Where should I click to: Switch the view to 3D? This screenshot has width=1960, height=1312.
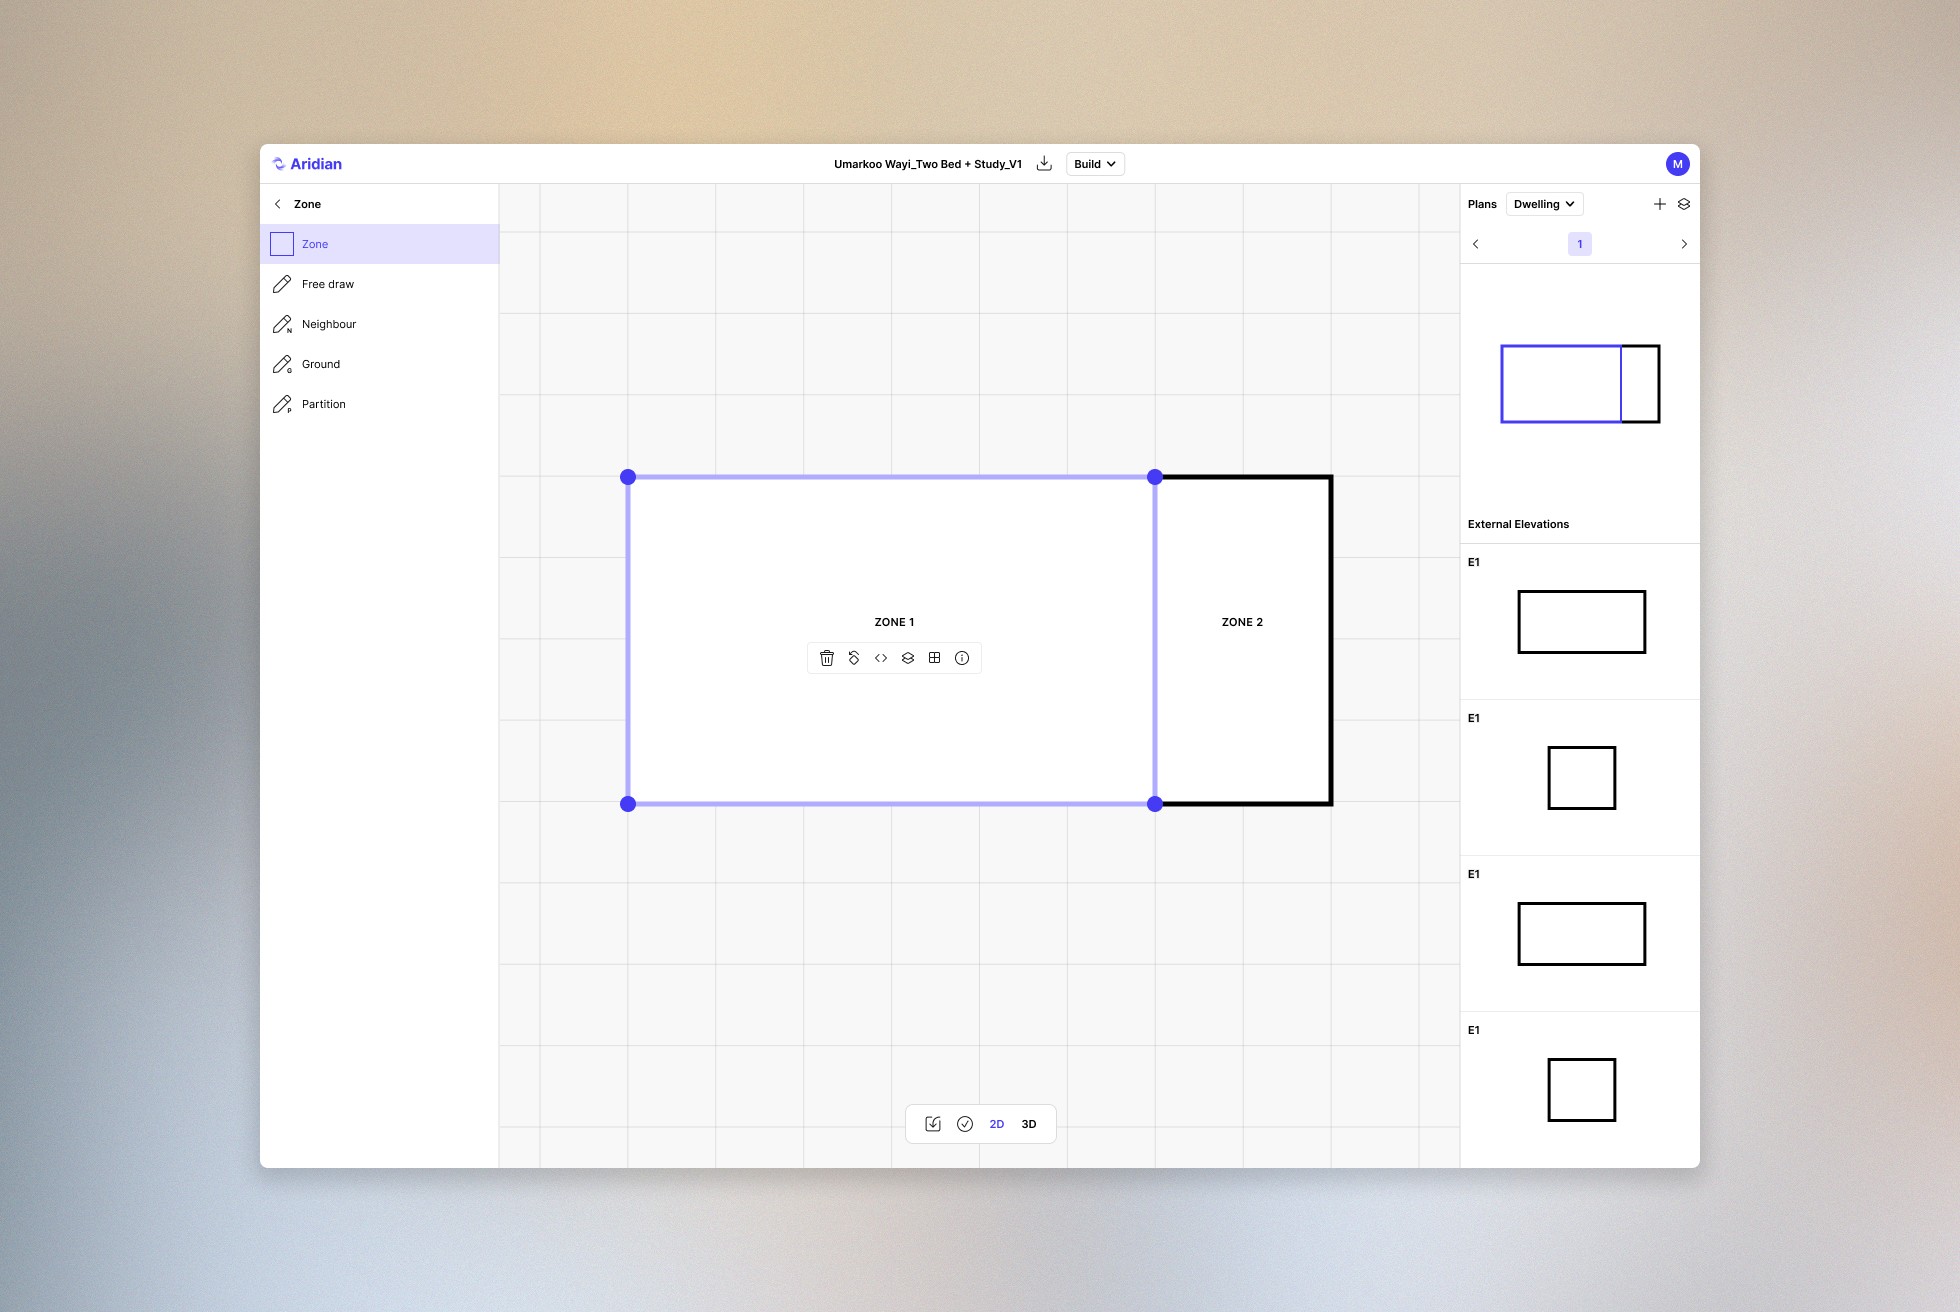click(x=1029, y=1124)
